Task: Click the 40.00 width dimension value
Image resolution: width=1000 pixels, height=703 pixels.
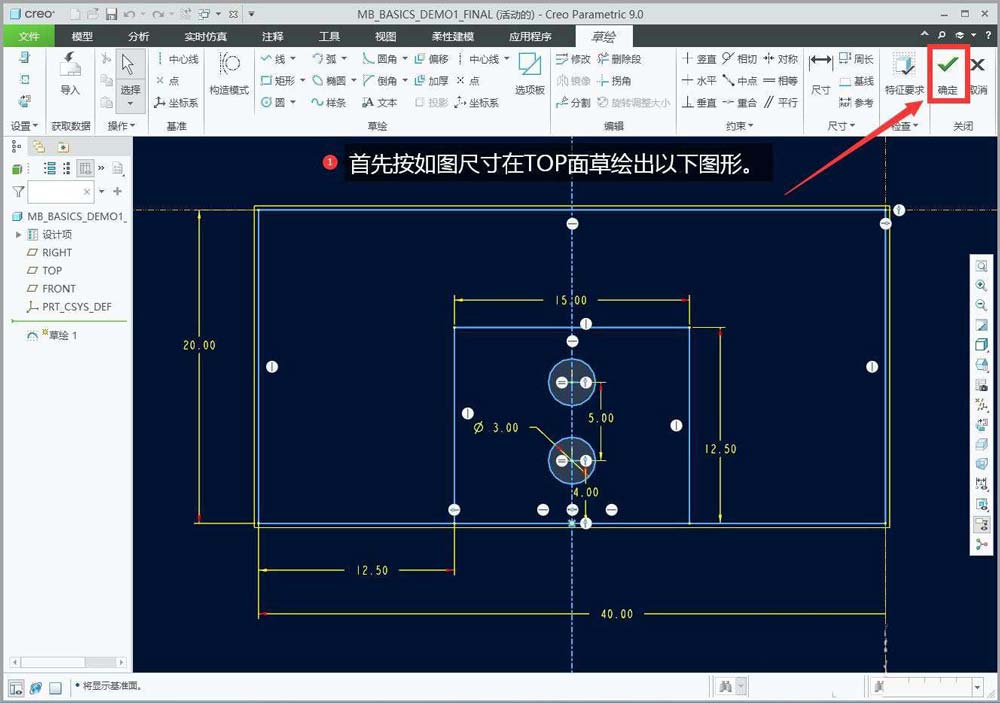Action: (617, 614)
